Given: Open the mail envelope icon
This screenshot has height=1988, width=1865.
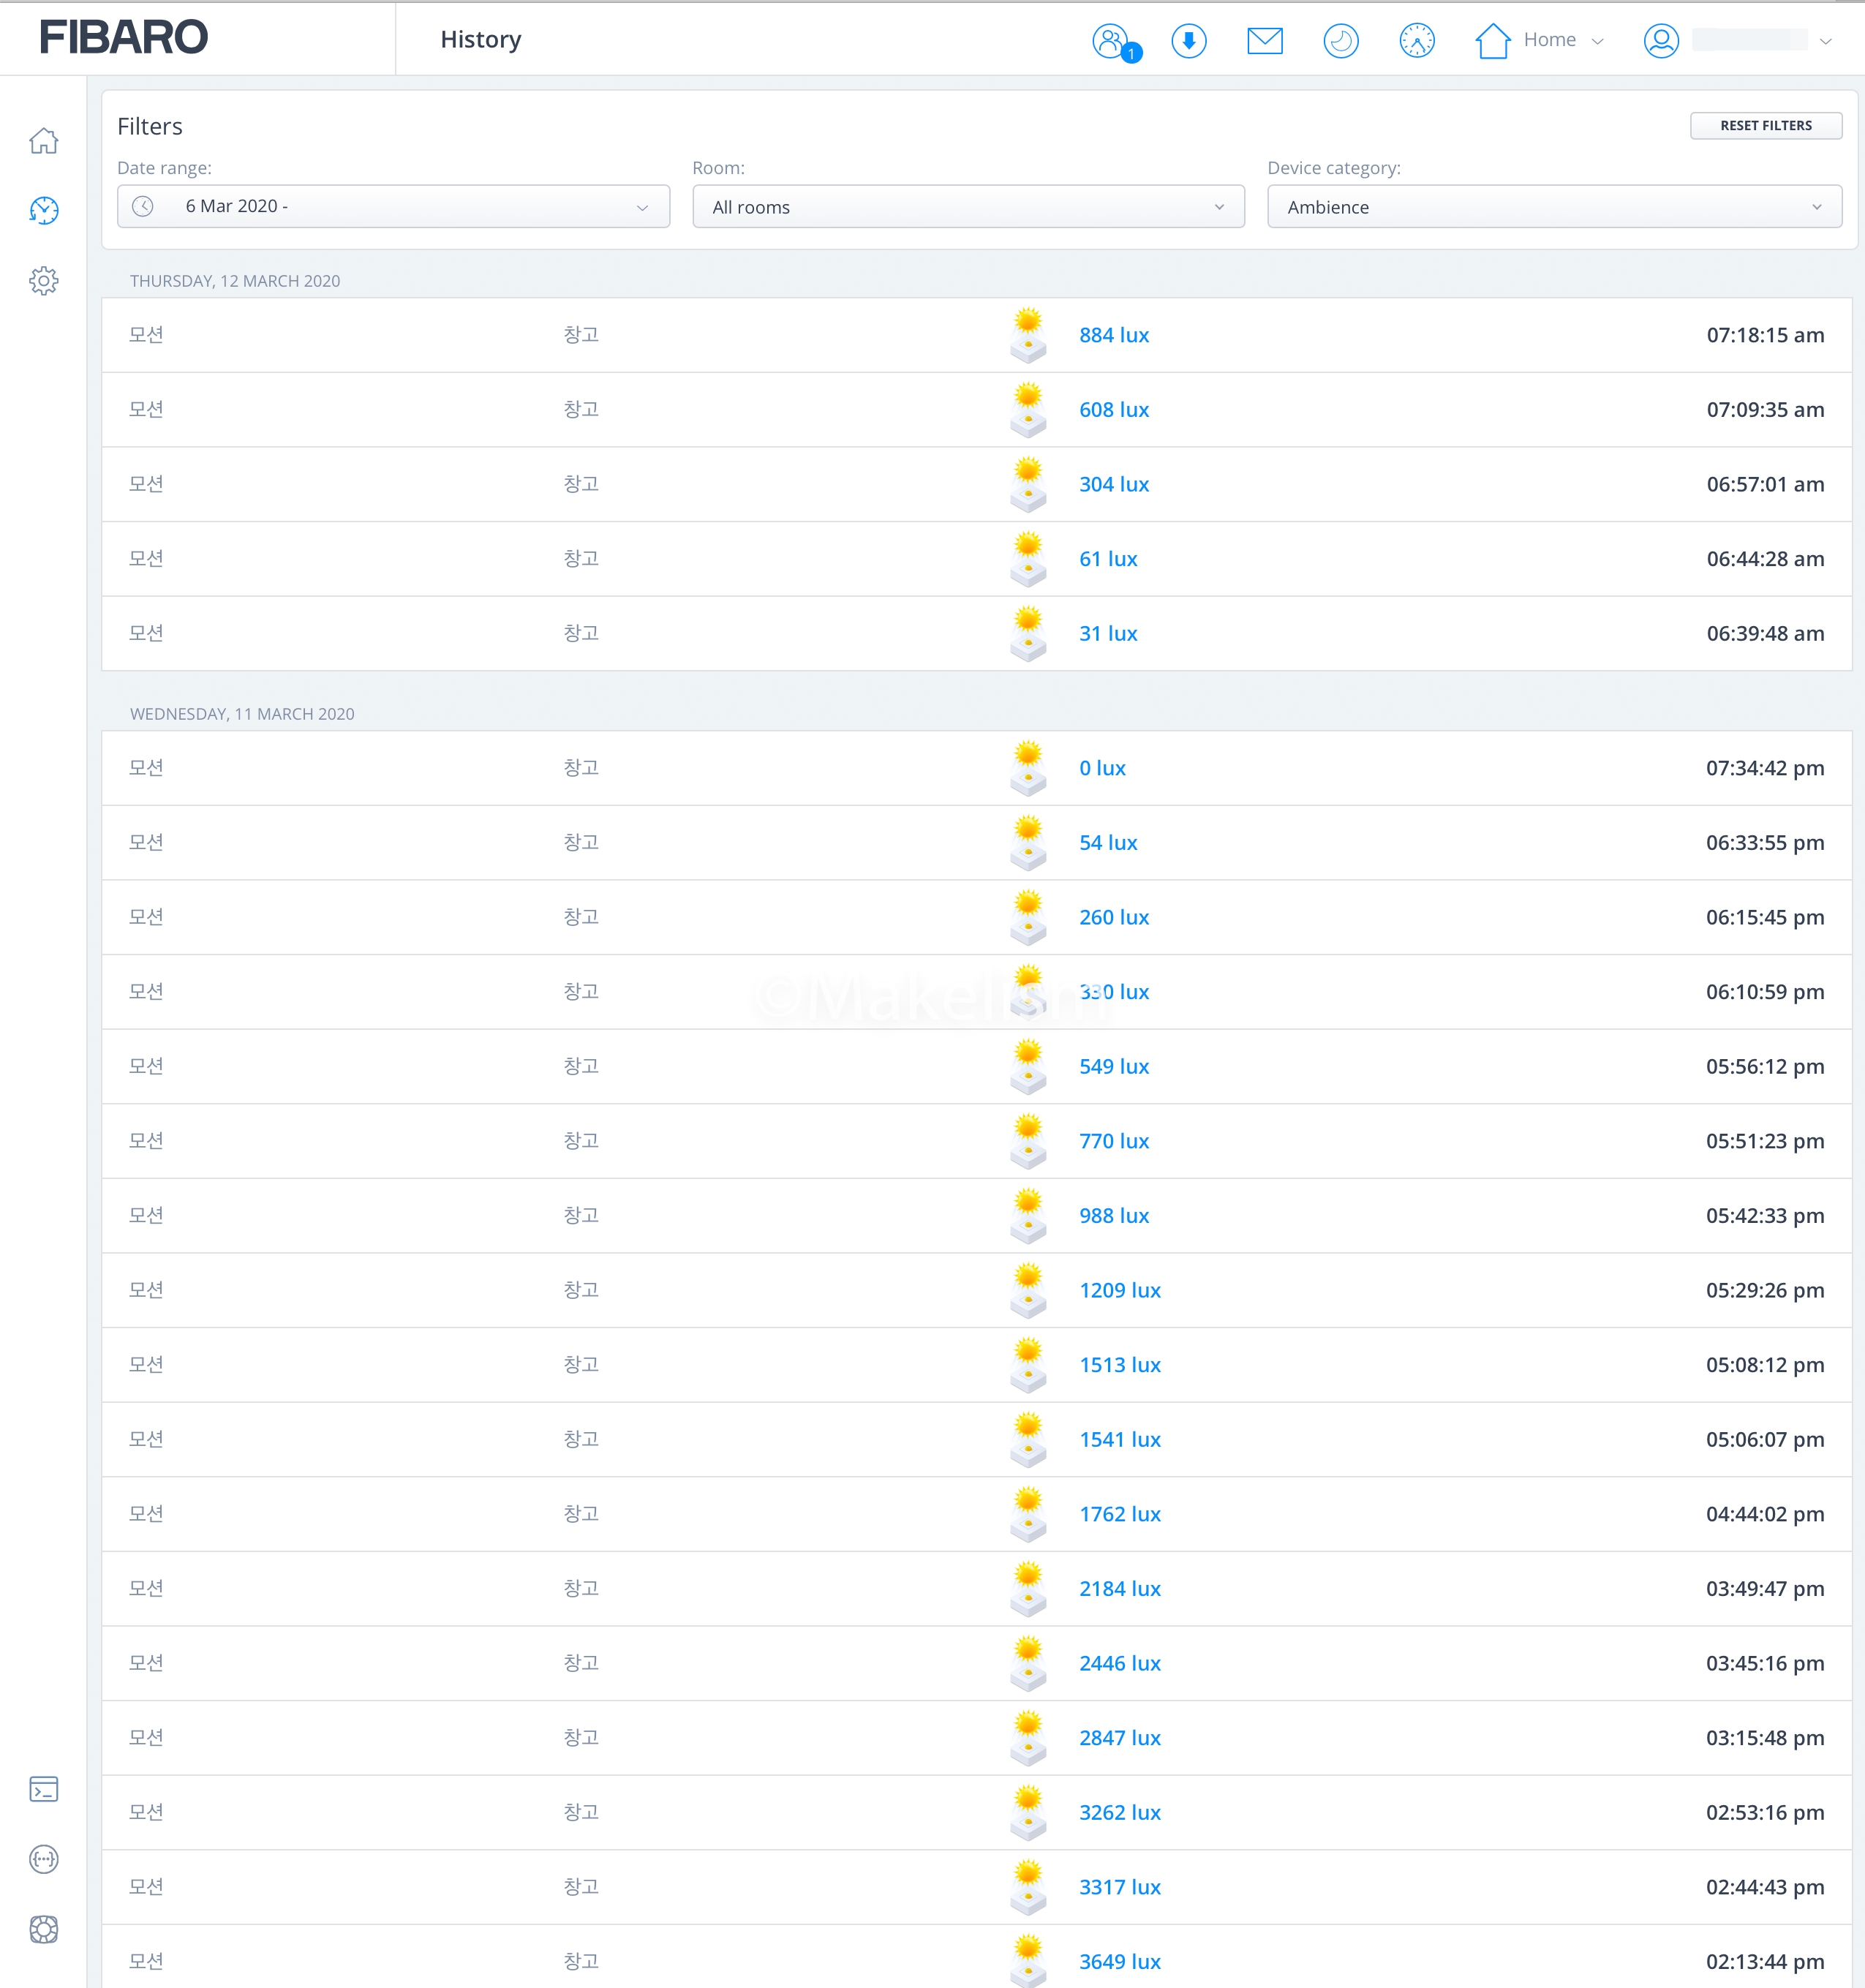Looking at the screenshot, I should point(1264,41).
